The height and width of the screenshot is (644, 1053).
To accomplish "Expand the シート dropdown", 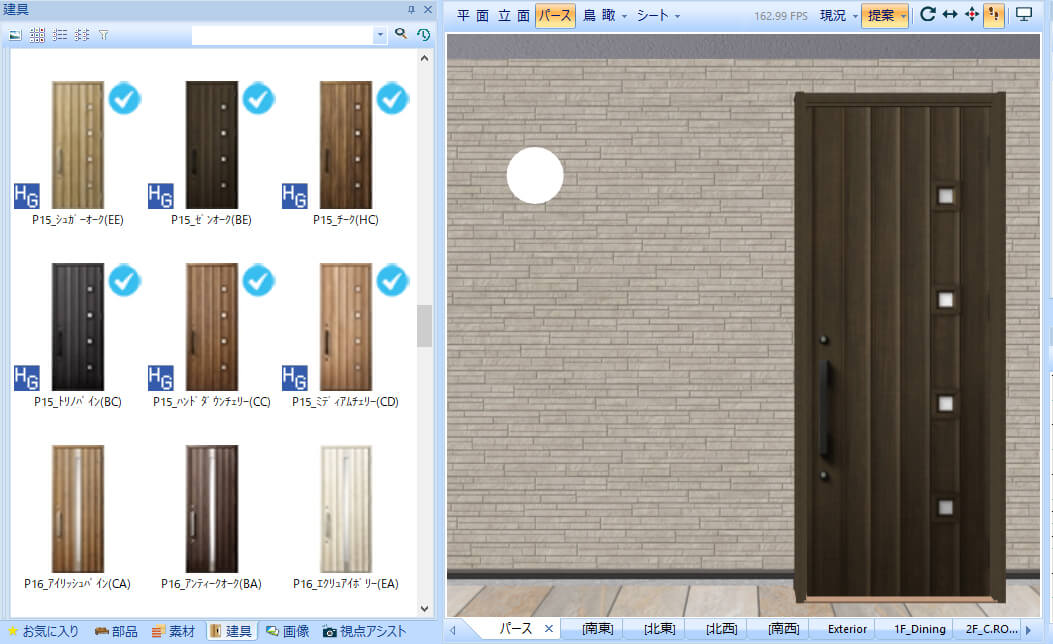I will pyautogui.click(x=677, y=16).
